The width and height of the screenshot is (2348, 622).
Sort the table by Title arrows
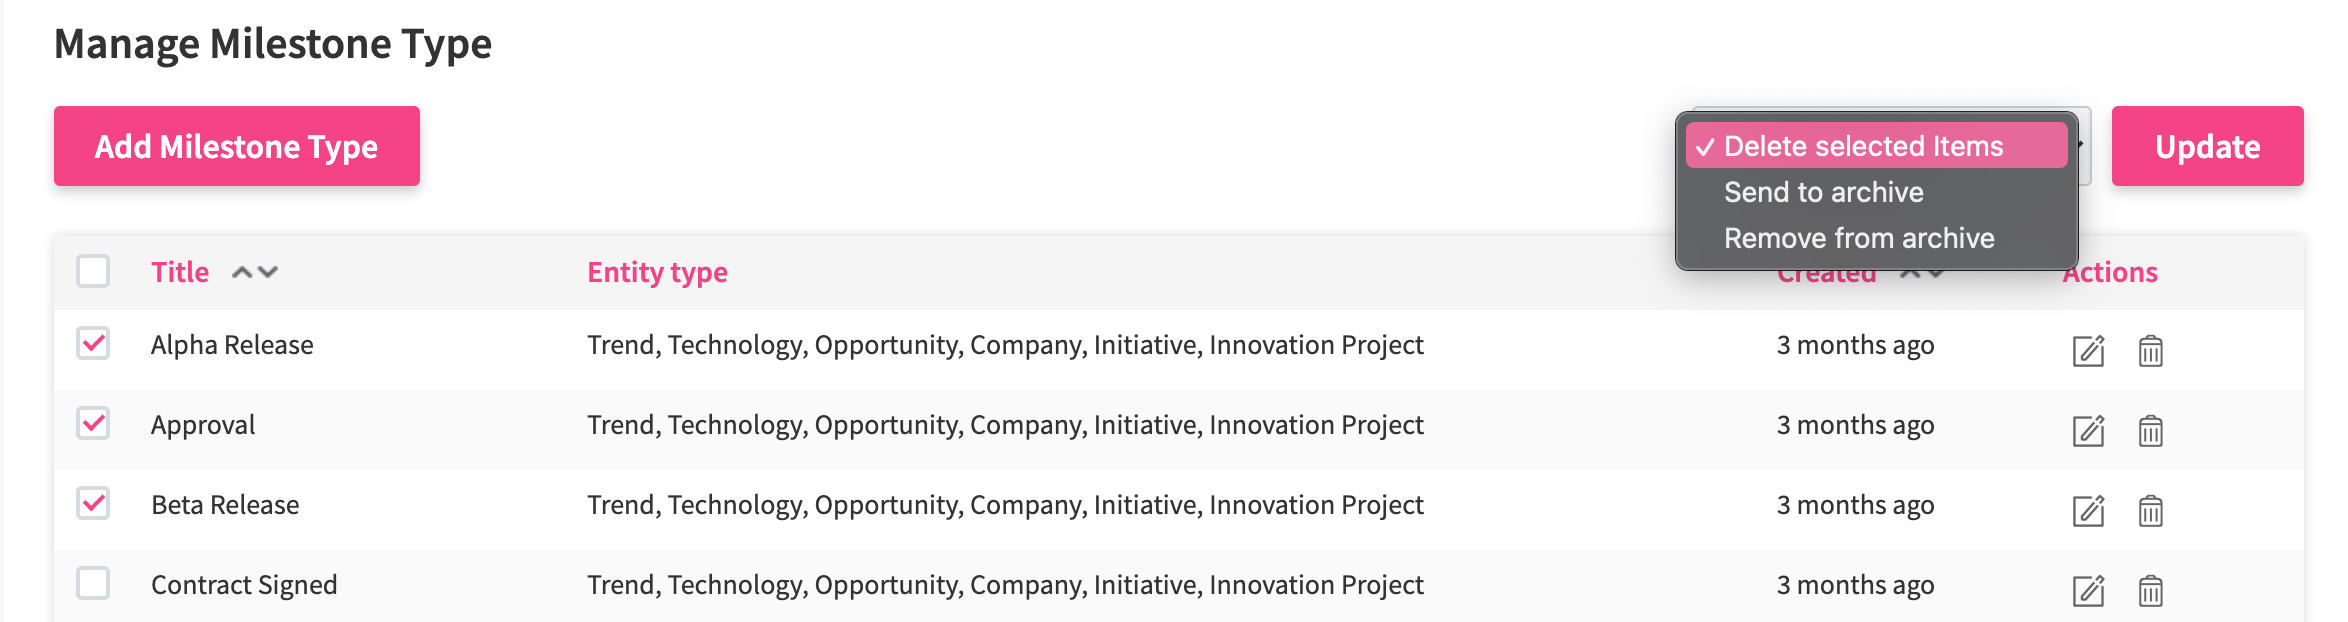coord(254,272)
